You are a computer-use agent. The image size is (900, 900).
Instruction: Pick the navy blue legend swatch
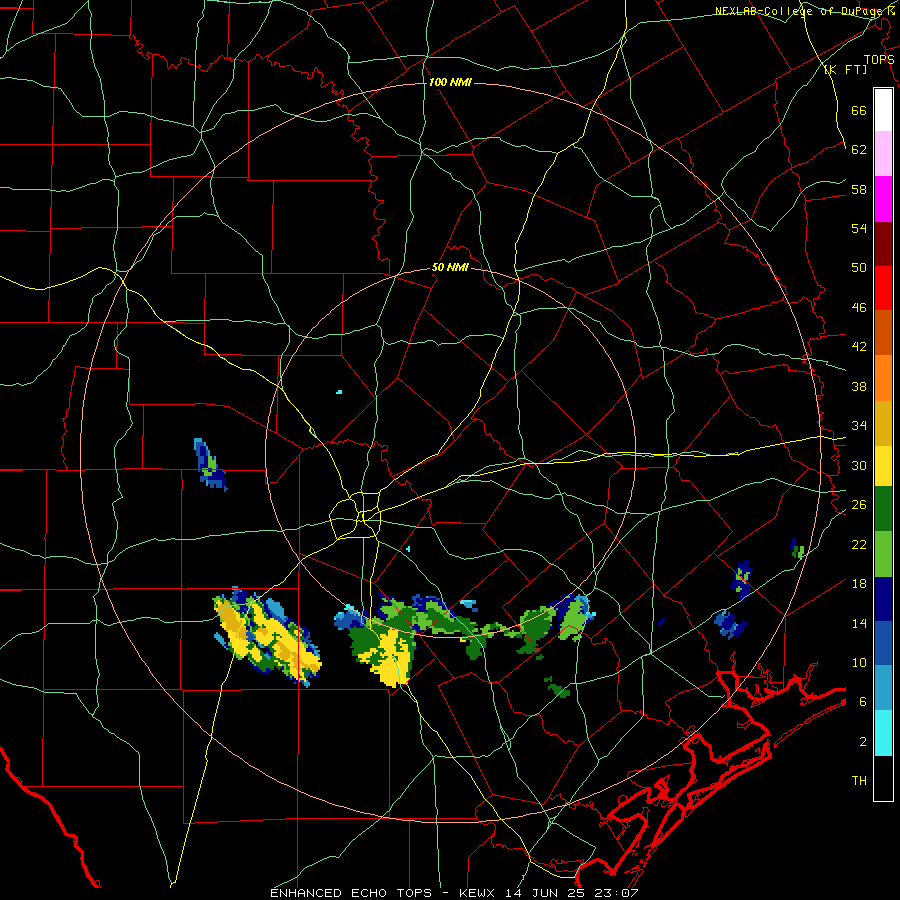click(x=883, y=599)
